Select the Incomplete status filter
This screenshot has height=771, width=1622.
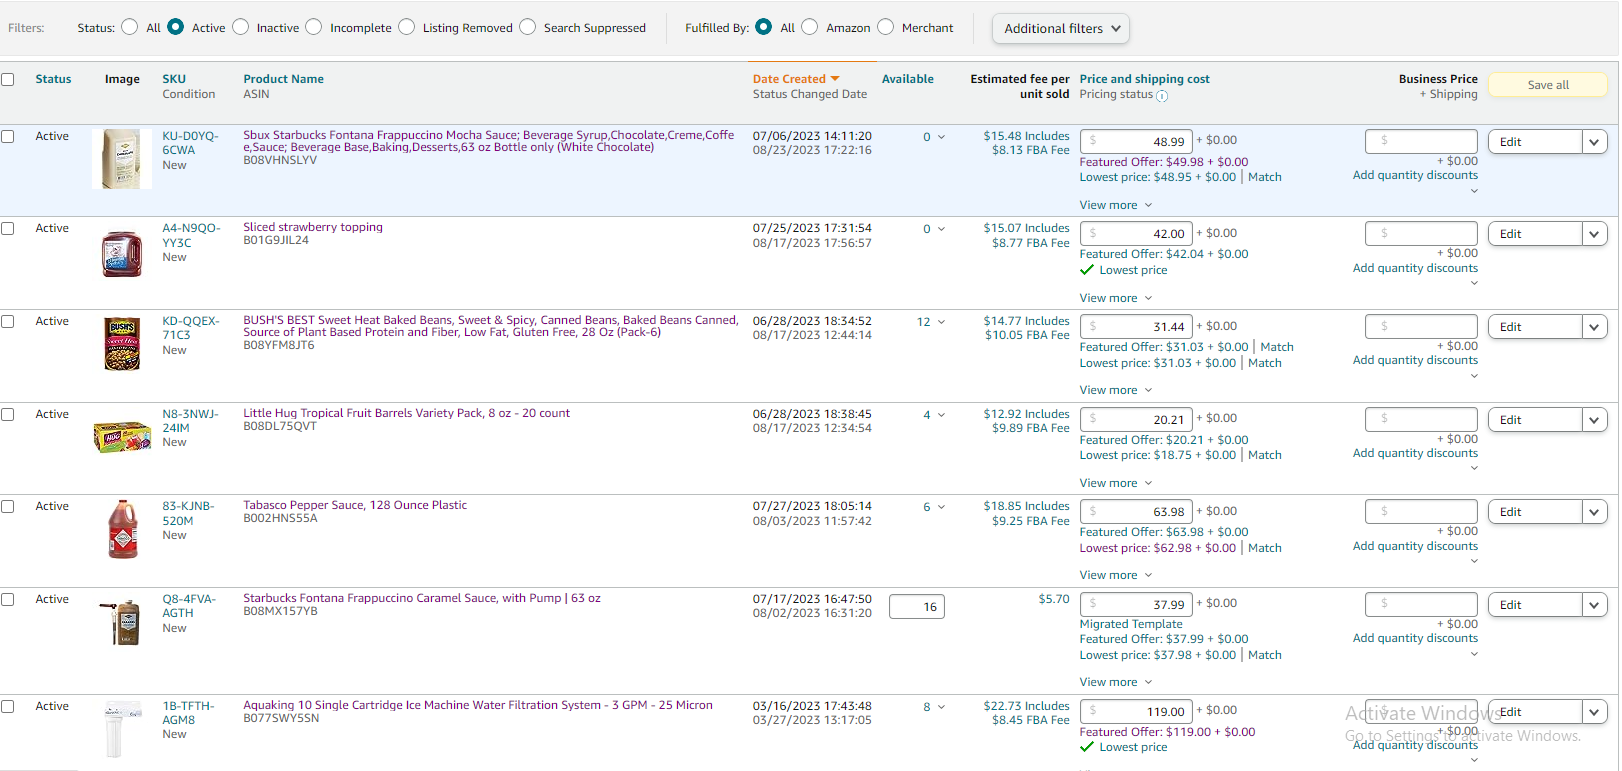coord(314,27)
